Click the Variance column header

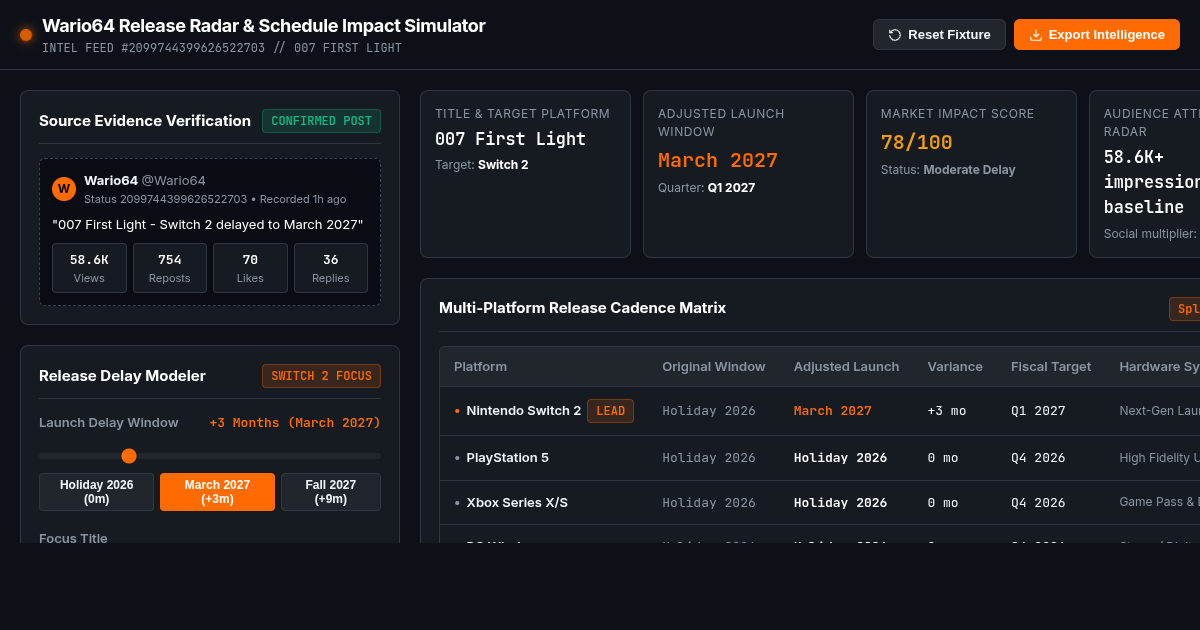pyautogui.click(x=955, y=366)
